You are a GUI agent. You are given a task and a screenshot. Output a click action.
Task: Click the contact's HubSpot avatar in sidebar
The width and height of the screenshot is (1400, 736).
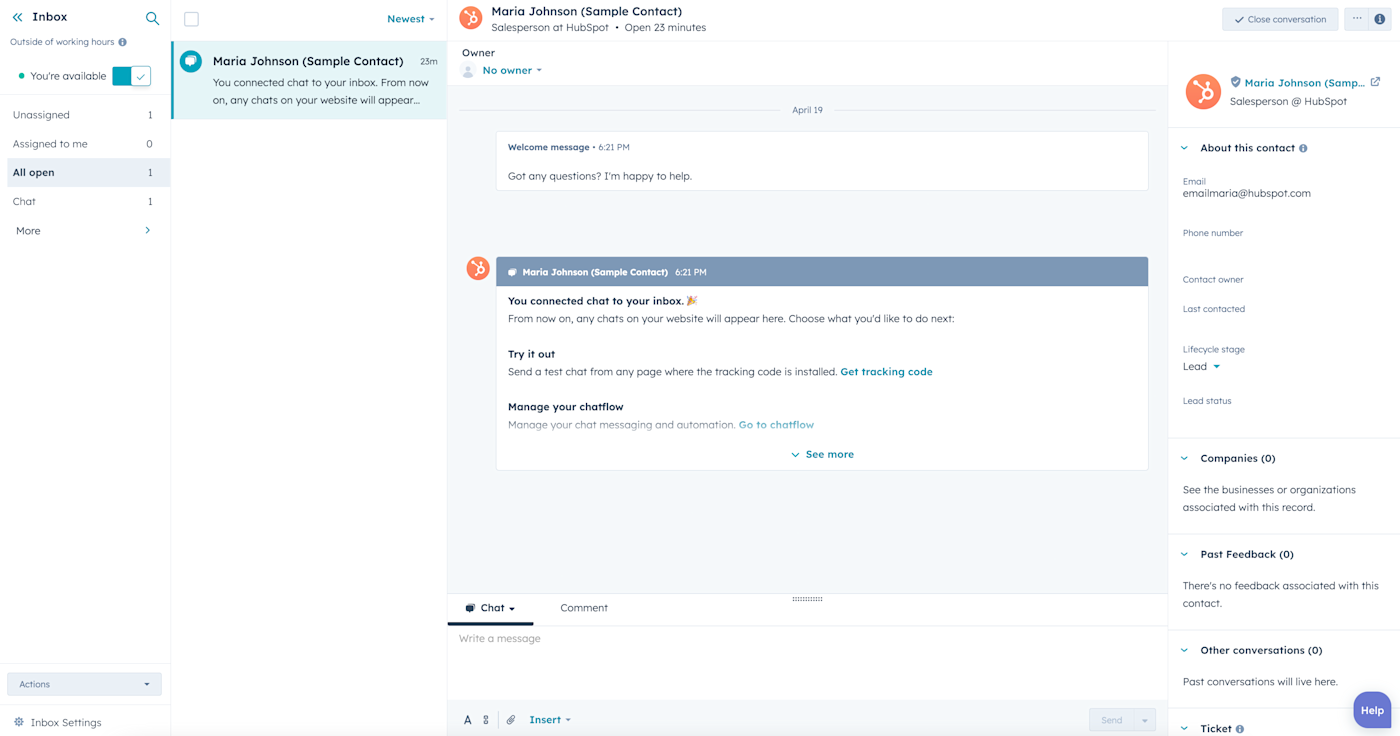point(1203,91)
